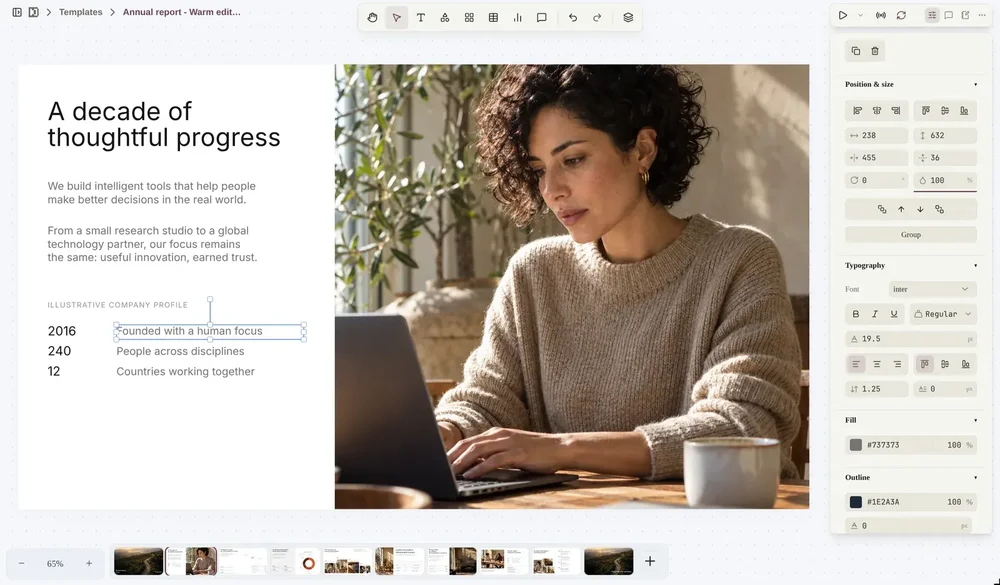Set vertical text alignment to middle
The image size is (1000, 585).
click(945, 364)
